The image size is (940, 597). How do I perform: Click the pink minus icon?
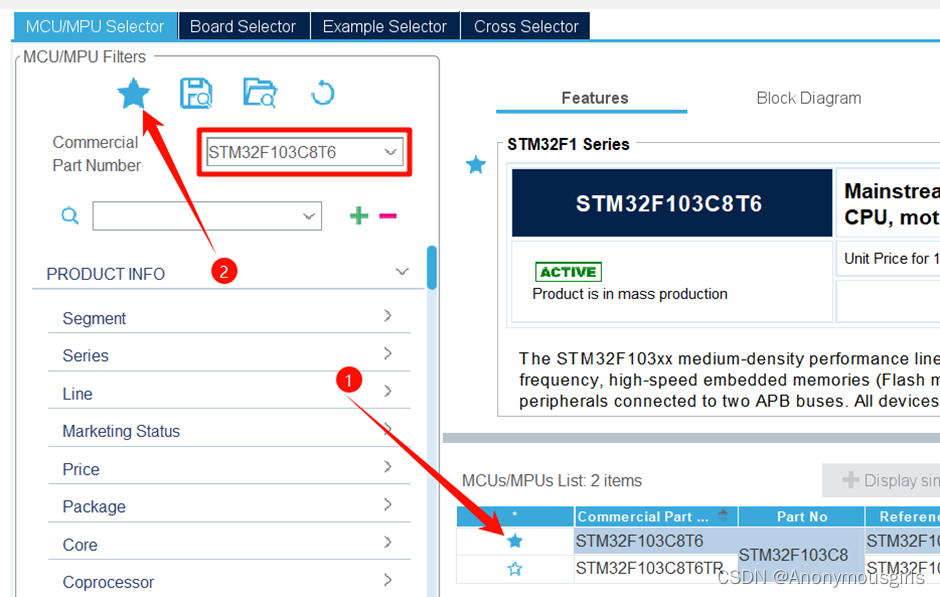[x=388, y=216]
